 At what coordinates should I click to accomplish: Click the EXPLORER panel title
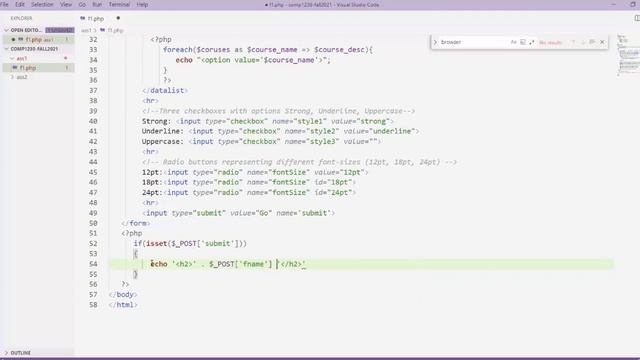(x=21, y=18)
